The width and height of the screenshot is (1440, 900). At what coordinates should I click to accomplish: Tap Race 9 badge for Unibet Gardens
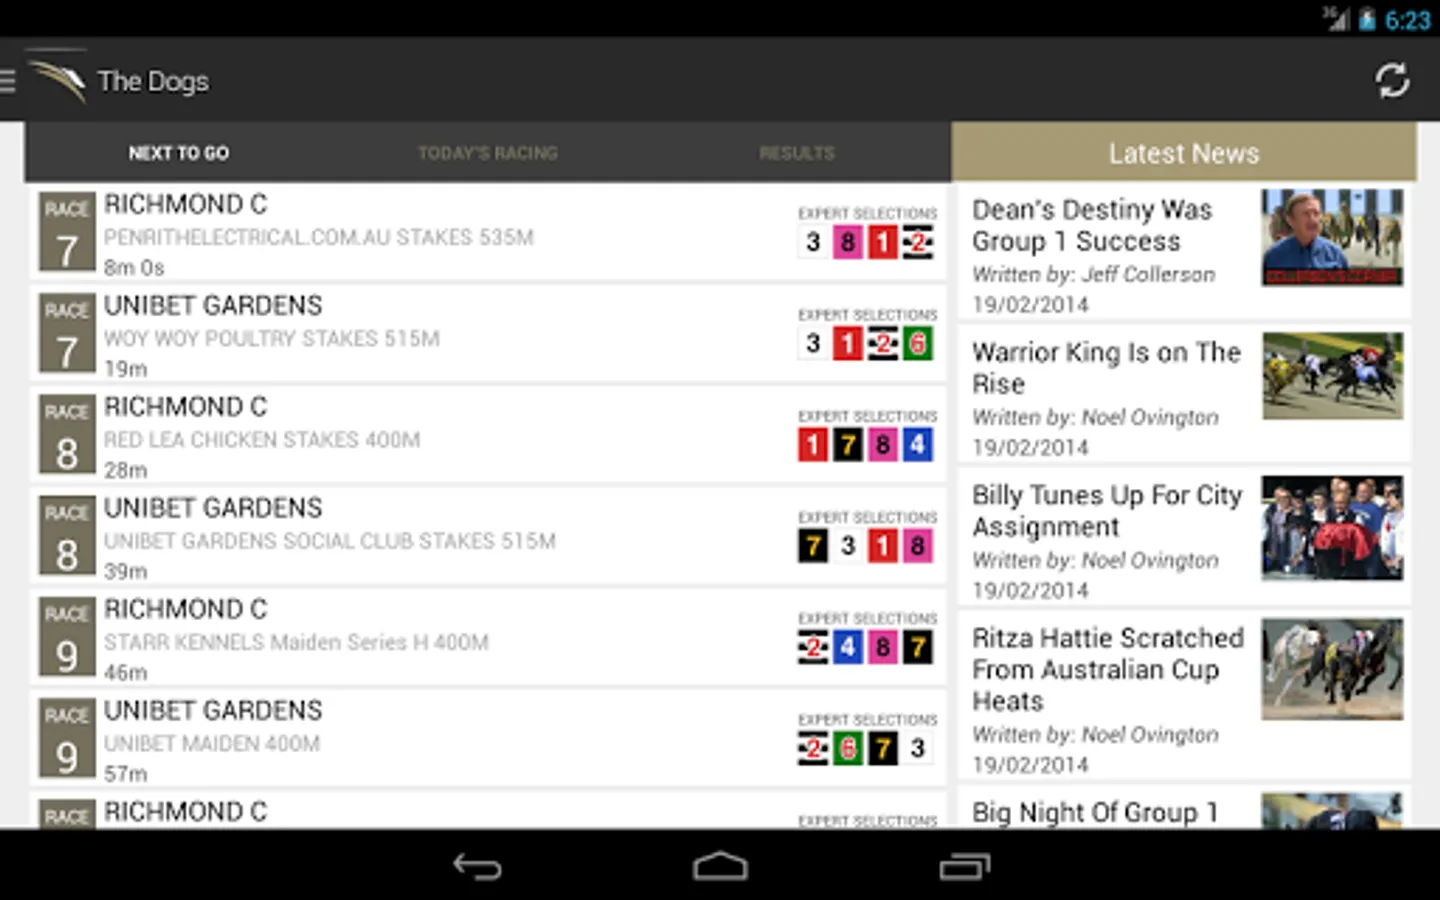[x=67, y=738]
